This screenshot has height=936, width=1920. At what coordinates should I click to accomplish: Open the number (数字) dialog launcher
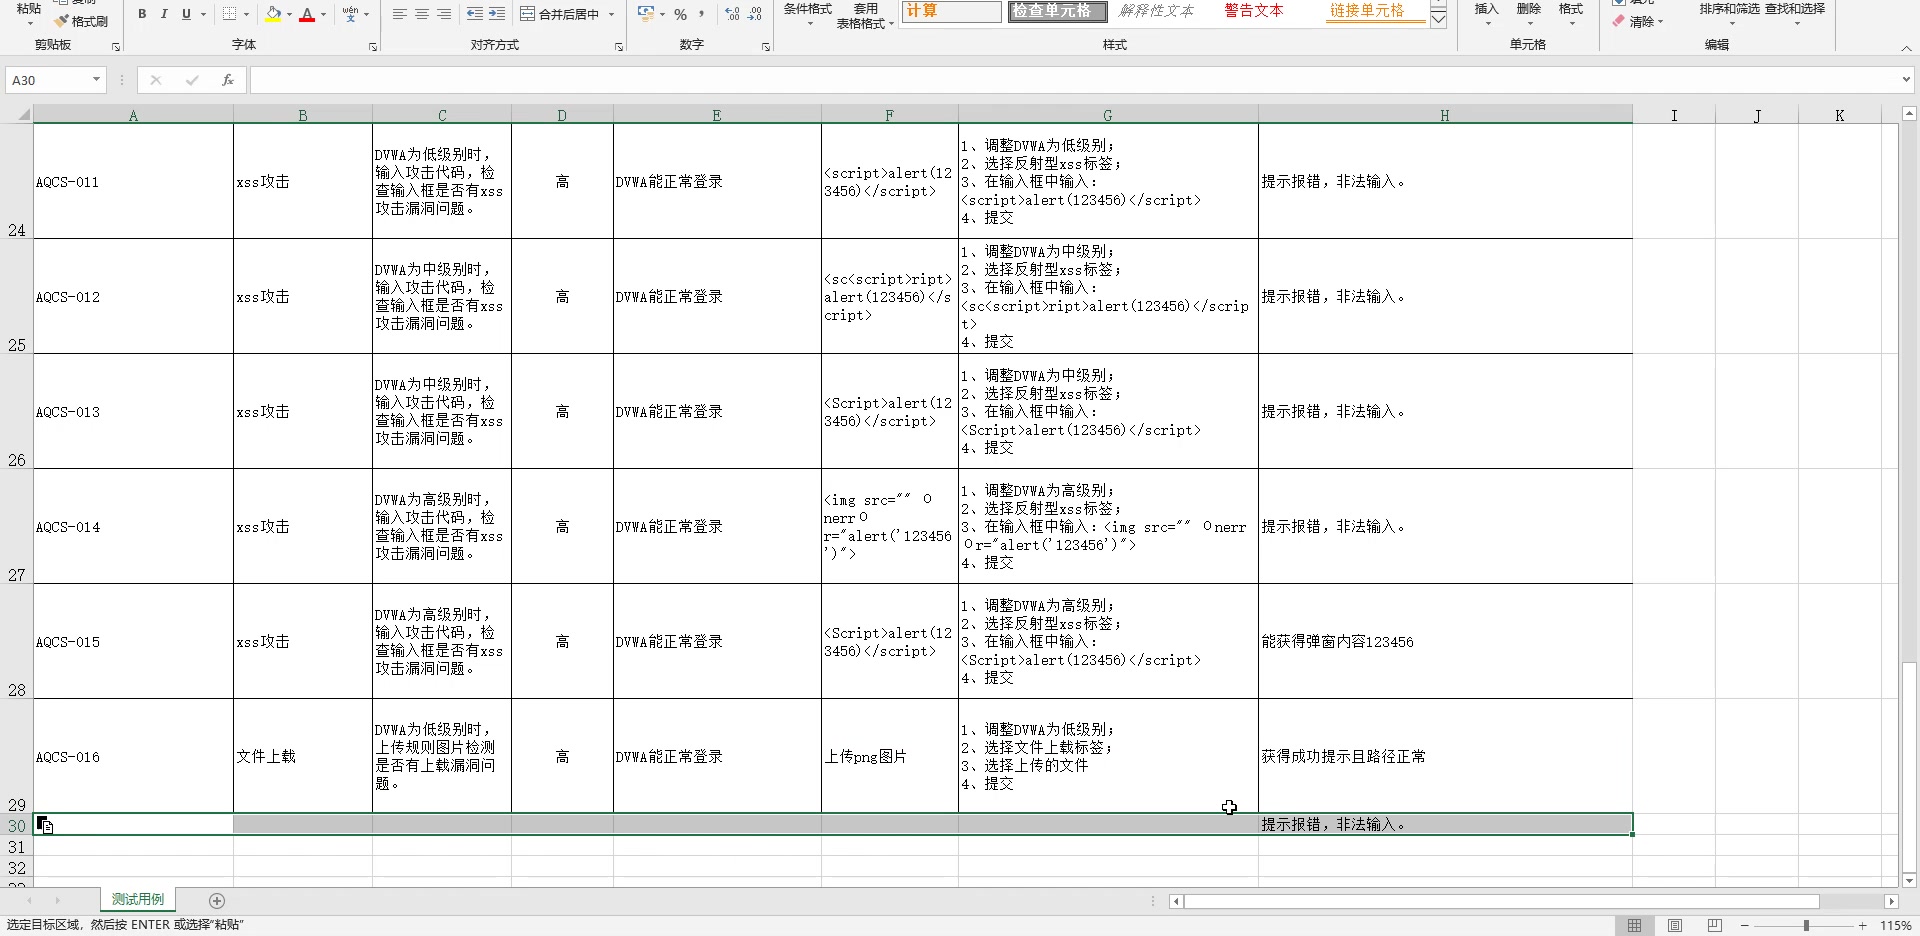pyautogui.click(x=766, y=47)
